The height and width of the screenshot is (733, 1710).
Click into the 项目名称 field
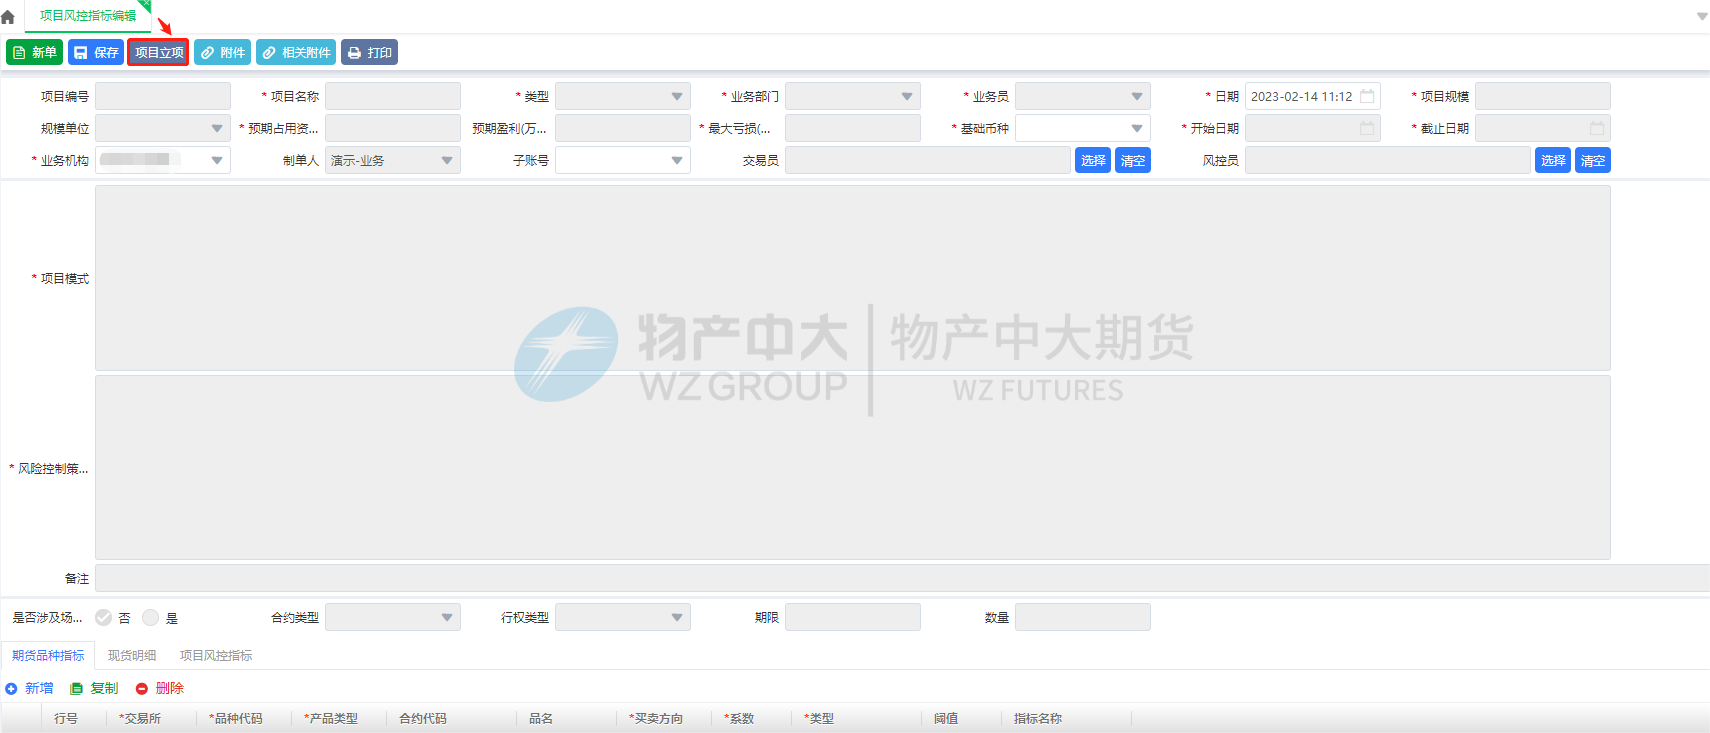(x=393, y=96)
